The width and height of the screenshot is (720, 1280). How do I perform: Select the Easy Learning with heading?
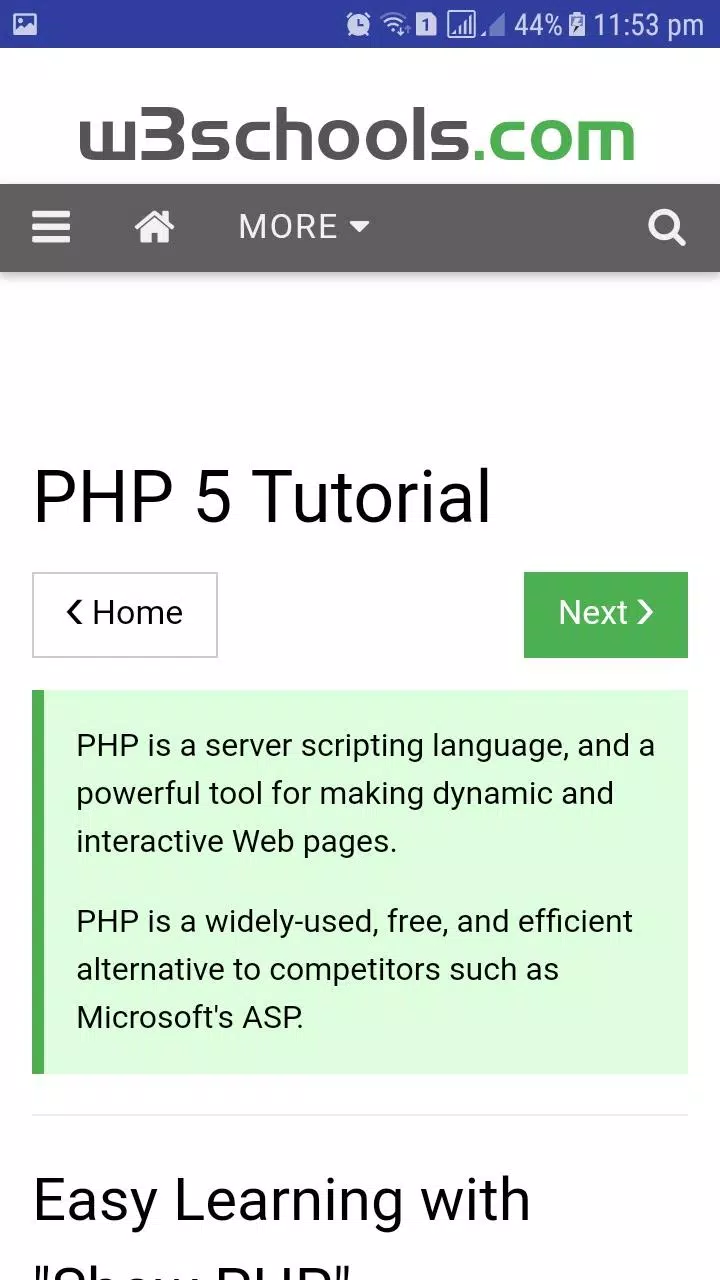tap(282, 1200)
